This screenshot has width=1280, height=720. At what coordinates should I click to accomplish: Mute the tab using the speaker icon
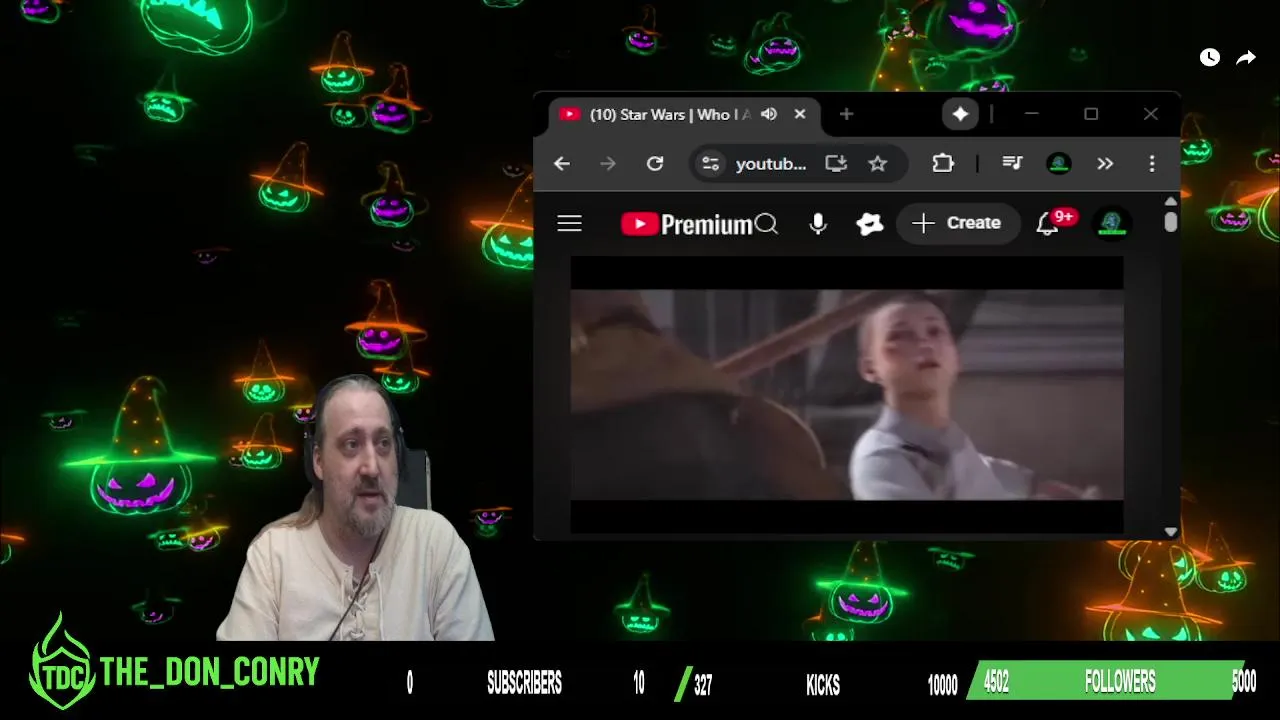coord(769,114)
